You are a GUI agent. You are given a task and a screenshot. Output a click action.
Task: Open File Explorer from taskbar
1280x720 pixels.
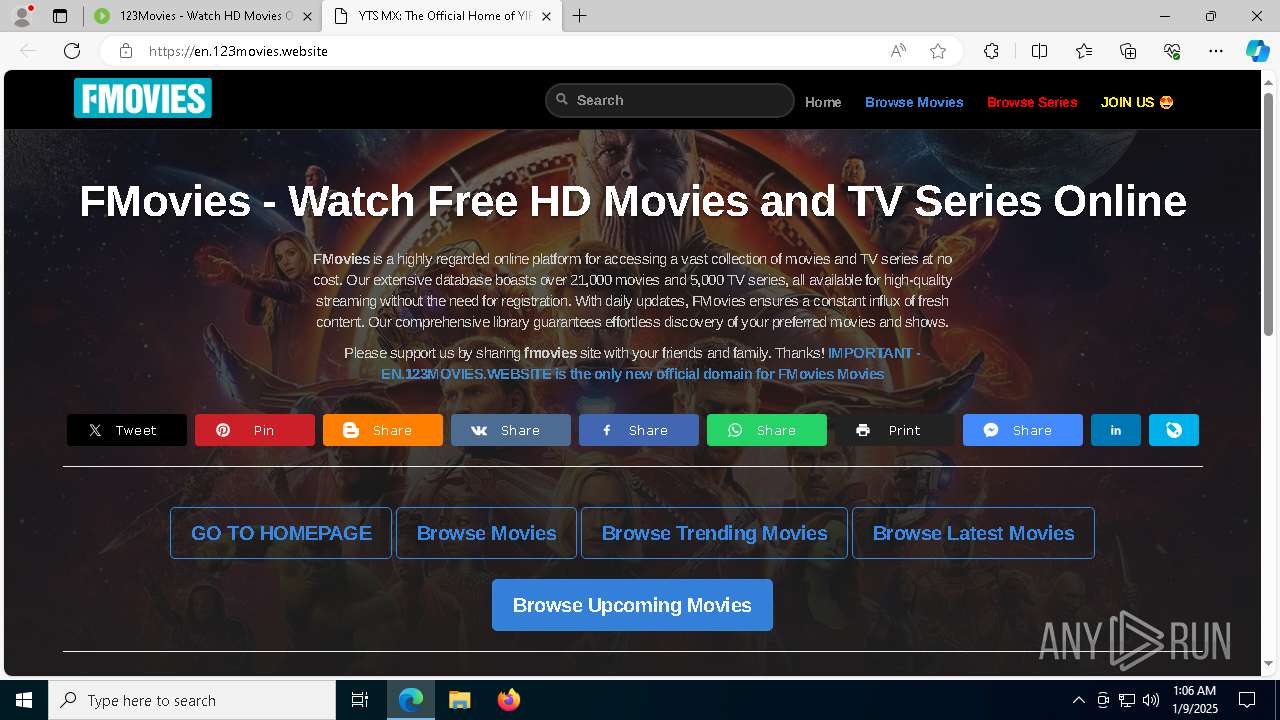pos(459,700)
